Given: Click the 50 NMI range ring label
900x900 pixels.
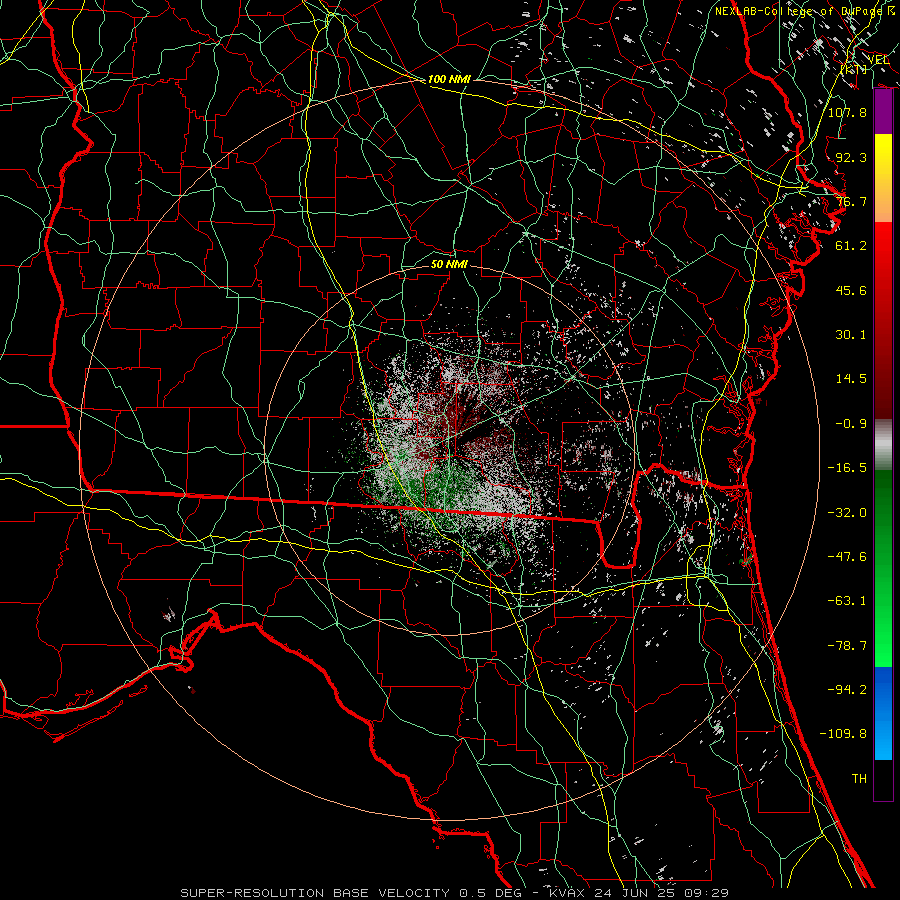Looking at the screenshot, I should click(x=449, y=264).
